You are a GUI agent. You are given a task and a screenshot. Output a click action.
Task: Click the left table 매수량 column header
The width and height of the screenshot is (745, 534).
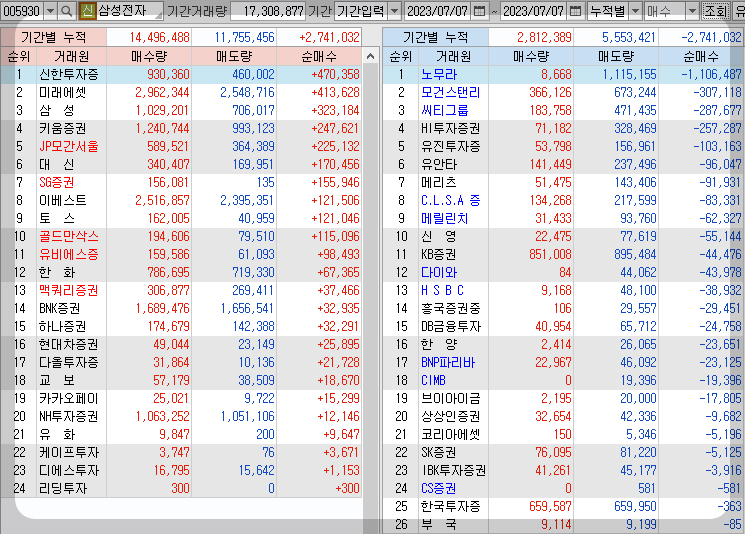tap(149, 57)
